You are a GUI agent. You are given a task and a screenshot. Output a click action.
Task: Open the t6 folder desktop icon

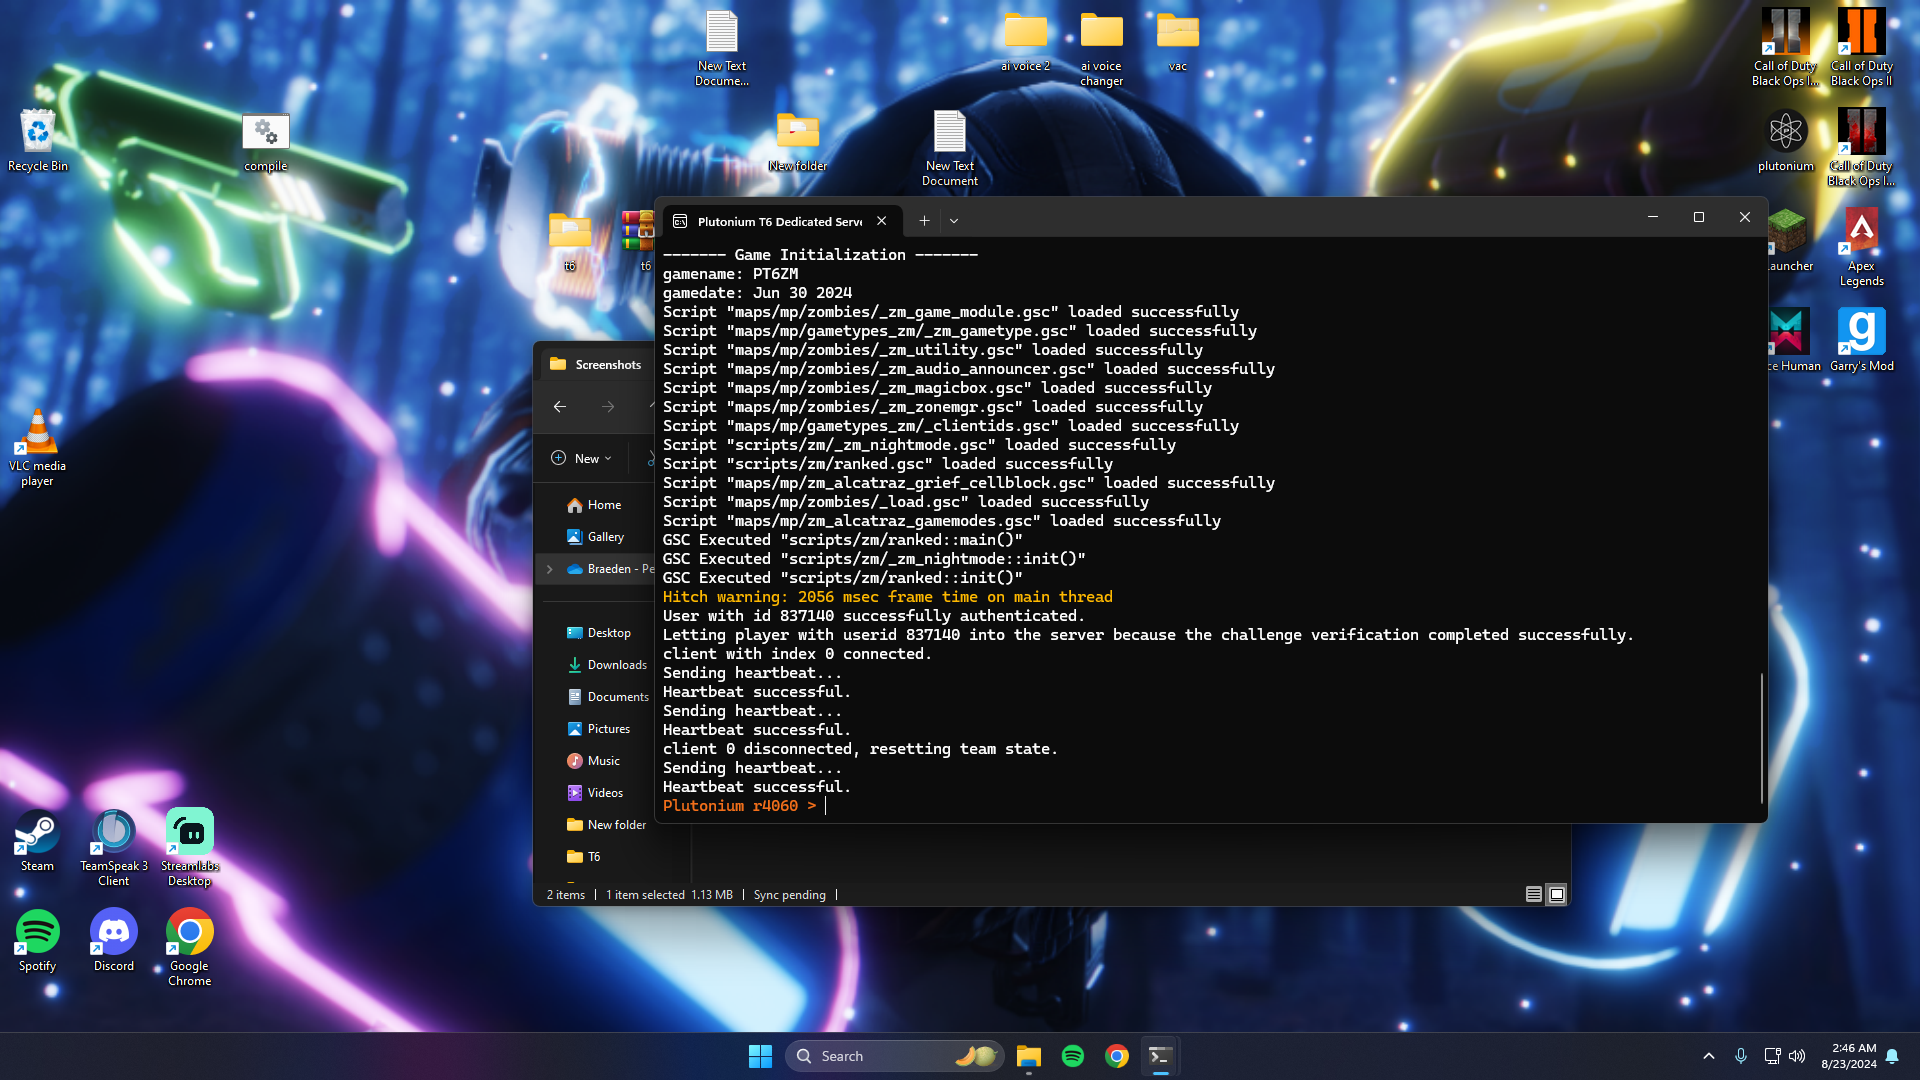click(x=569, y=240)
